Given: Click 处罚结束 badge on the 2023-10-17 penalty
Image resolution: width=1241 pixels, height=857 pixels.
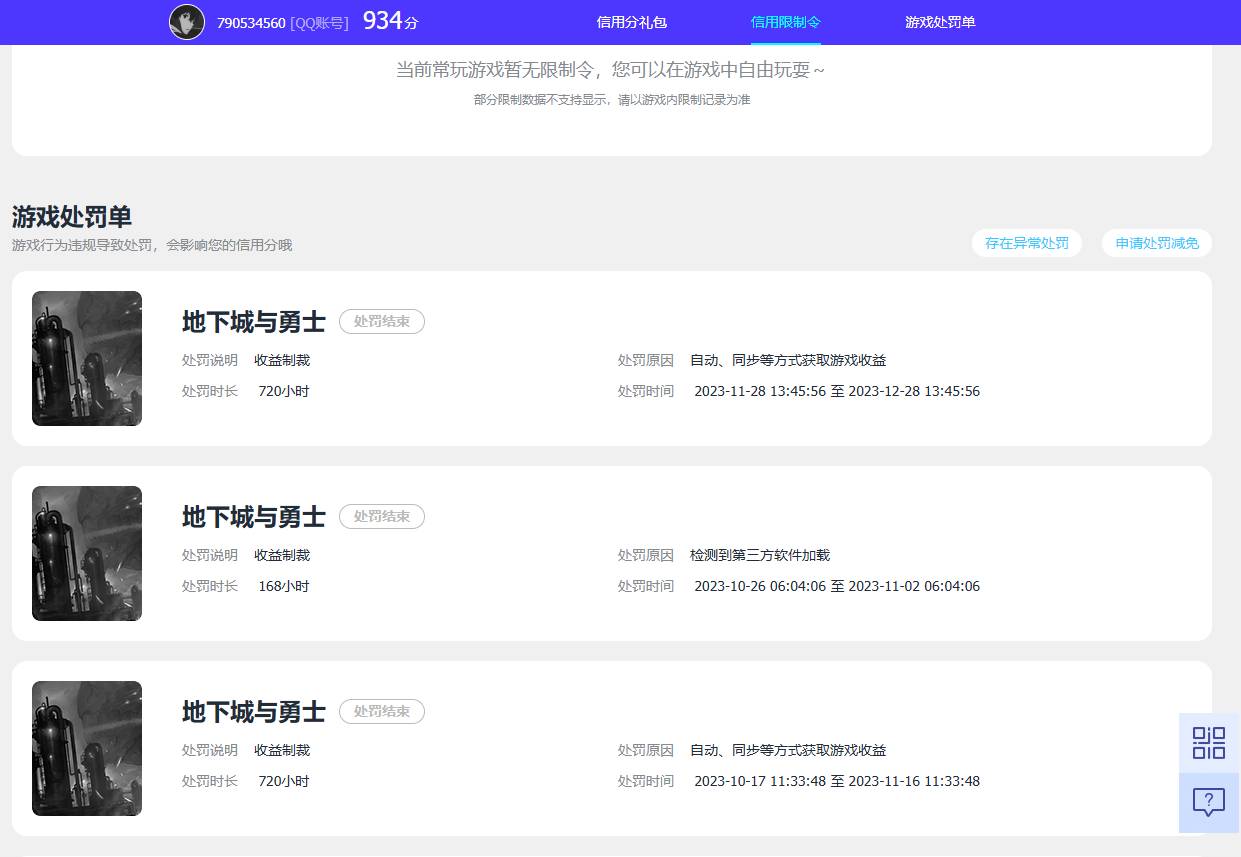Looking at the screenshot, I should pos(382,711).
